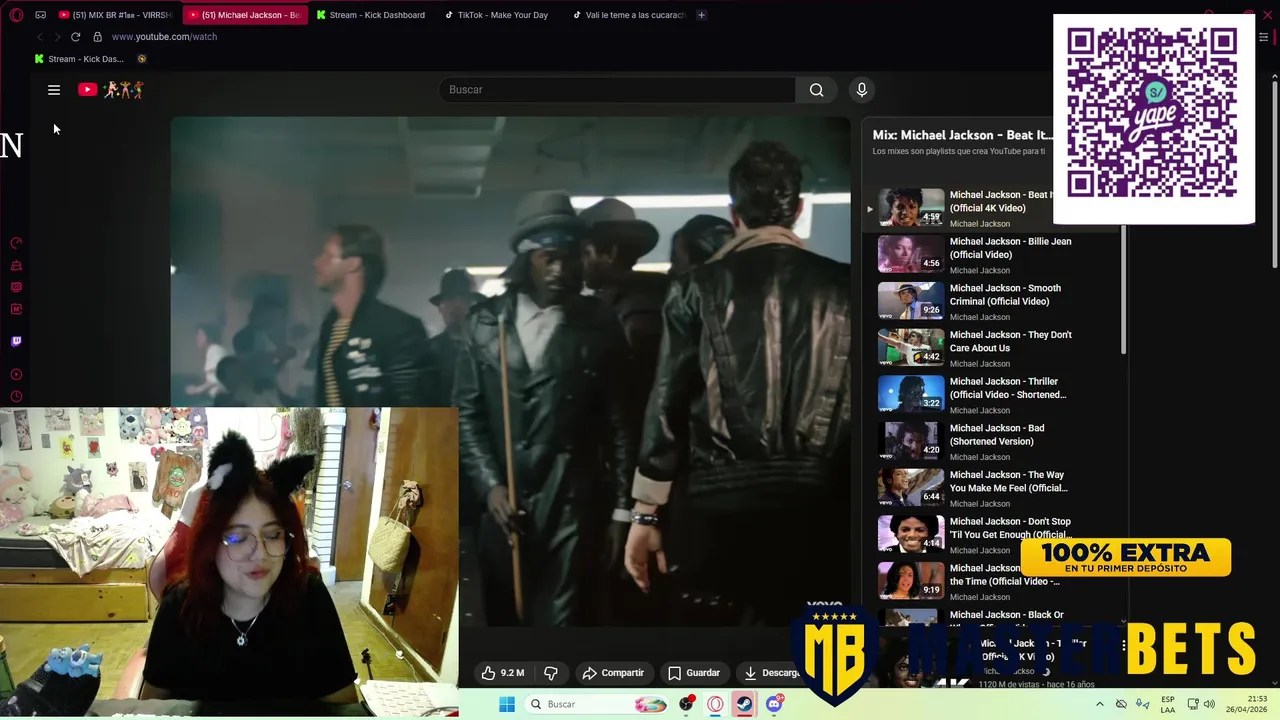1280x720 pixels.
Task: Open History clock in sidebar
Action: (16, 397)
